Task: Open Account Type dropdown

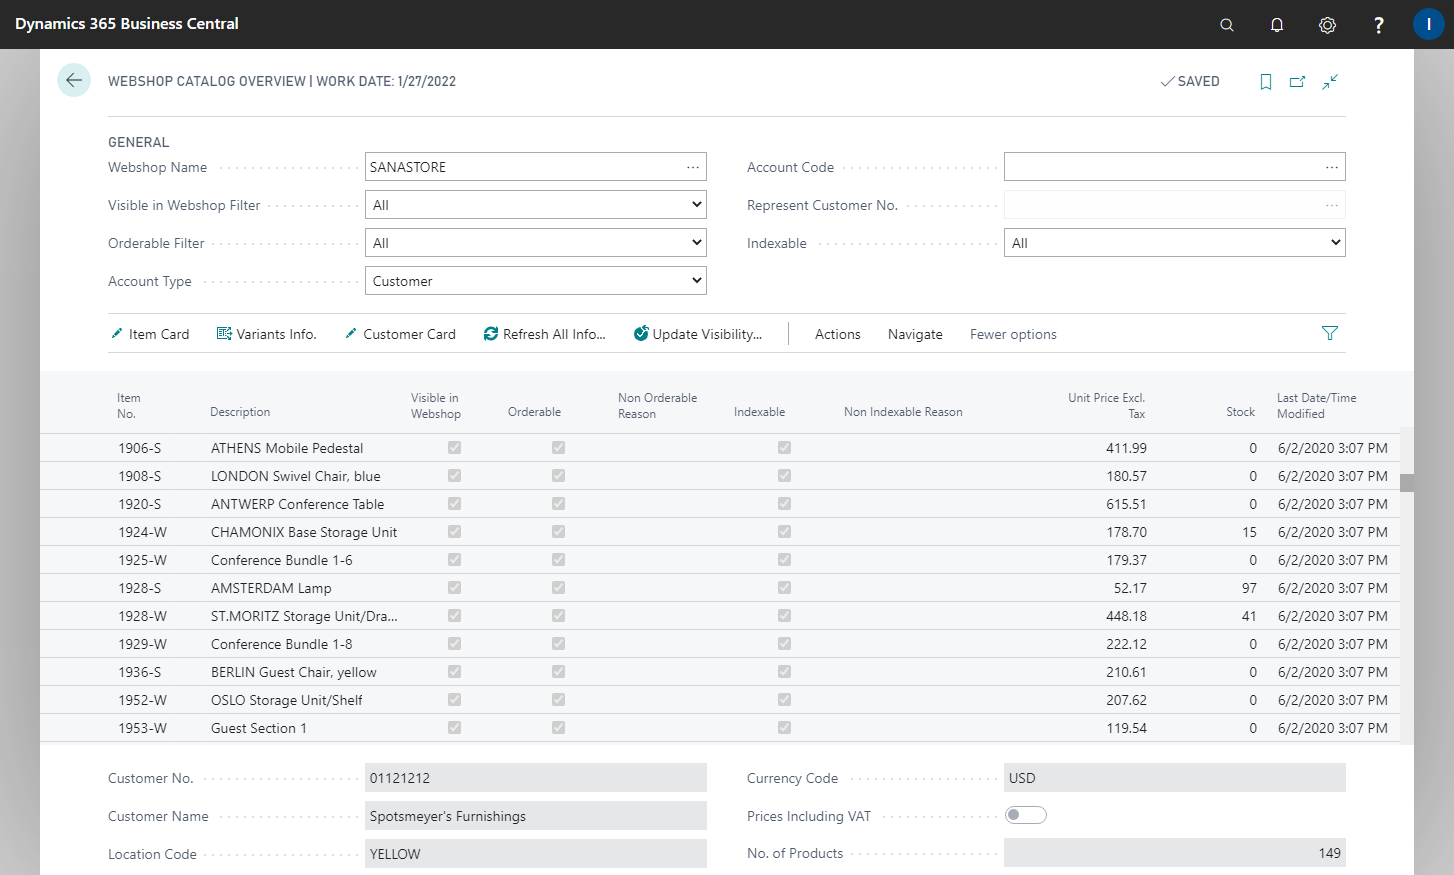Action: [536, 281]
